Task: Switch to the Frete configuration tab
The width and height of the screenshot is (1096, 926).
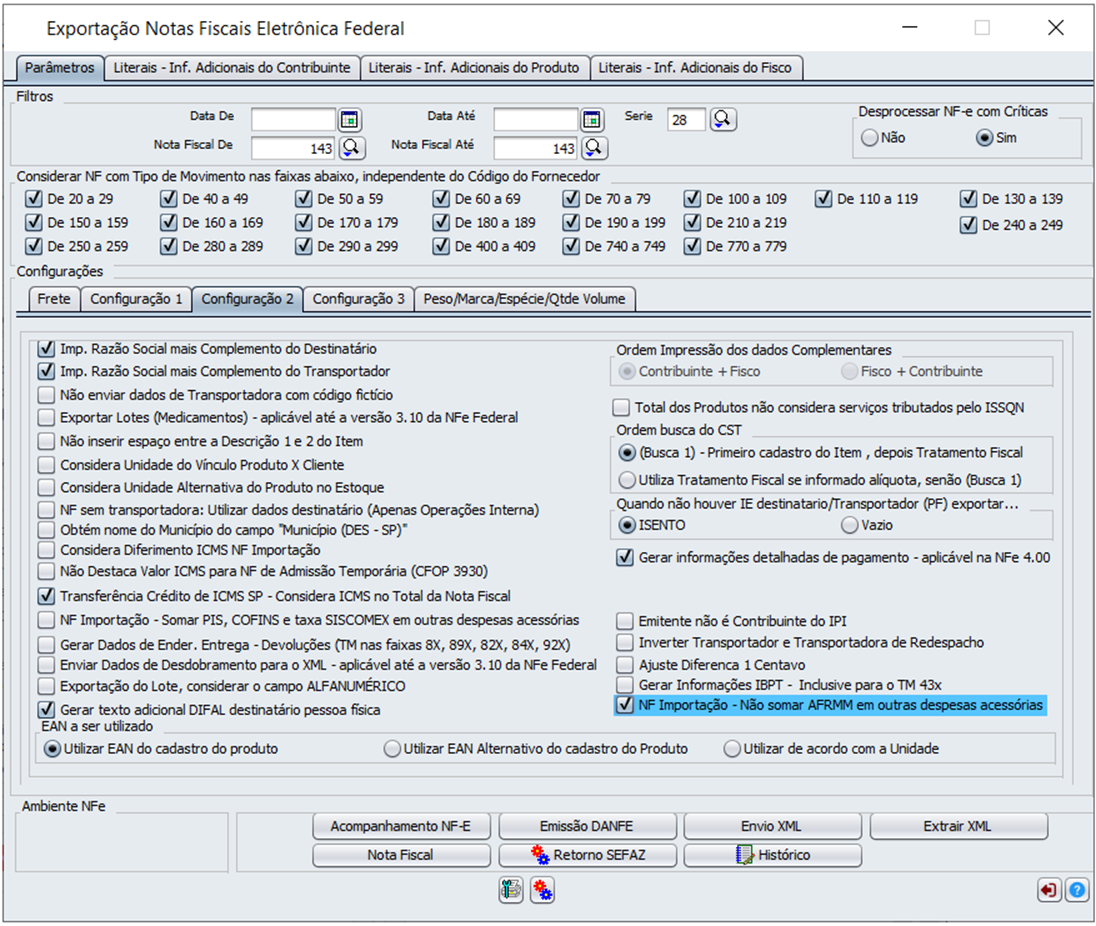Action: point(54,299)
